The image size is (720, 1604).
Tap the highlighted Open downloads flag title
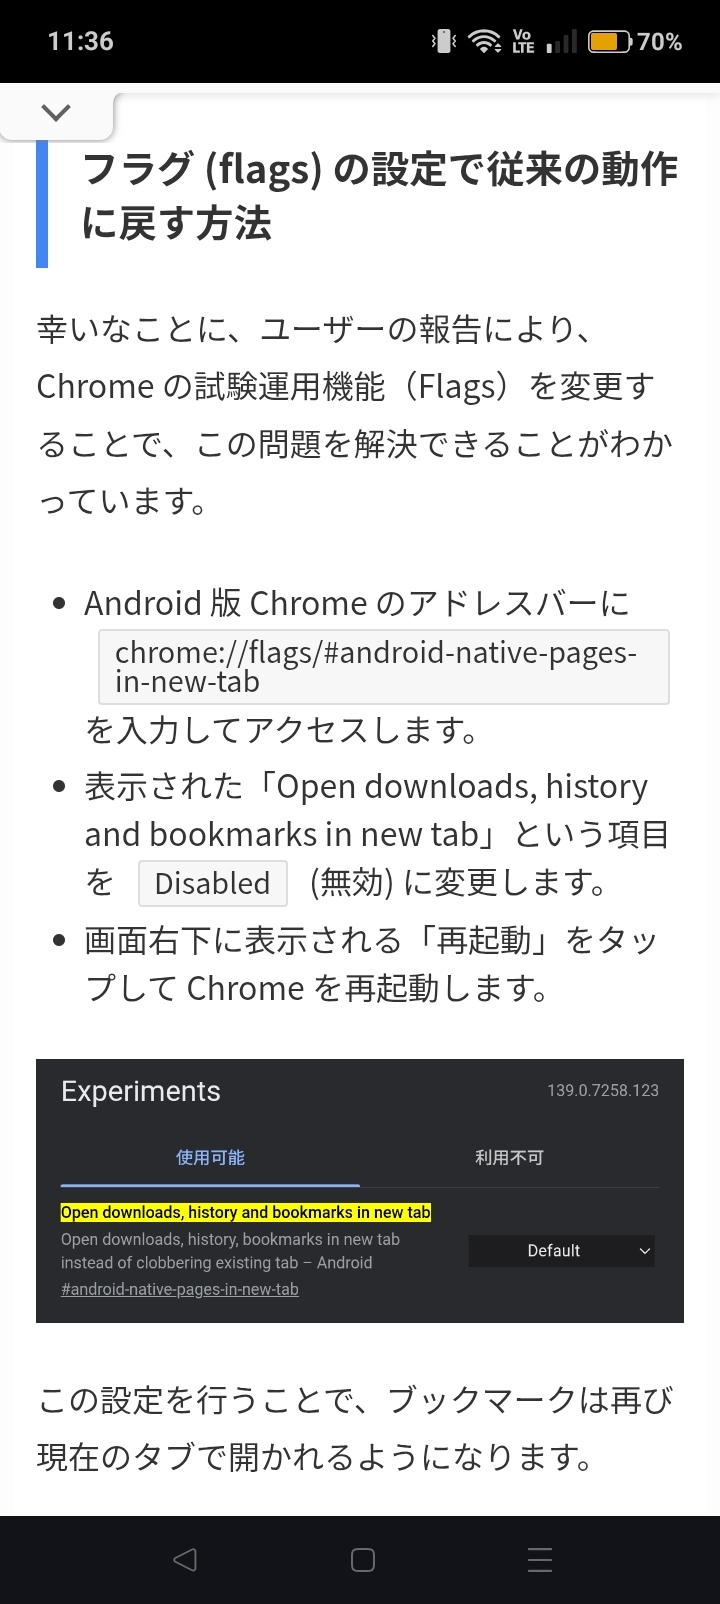[x=246, y=1212]
